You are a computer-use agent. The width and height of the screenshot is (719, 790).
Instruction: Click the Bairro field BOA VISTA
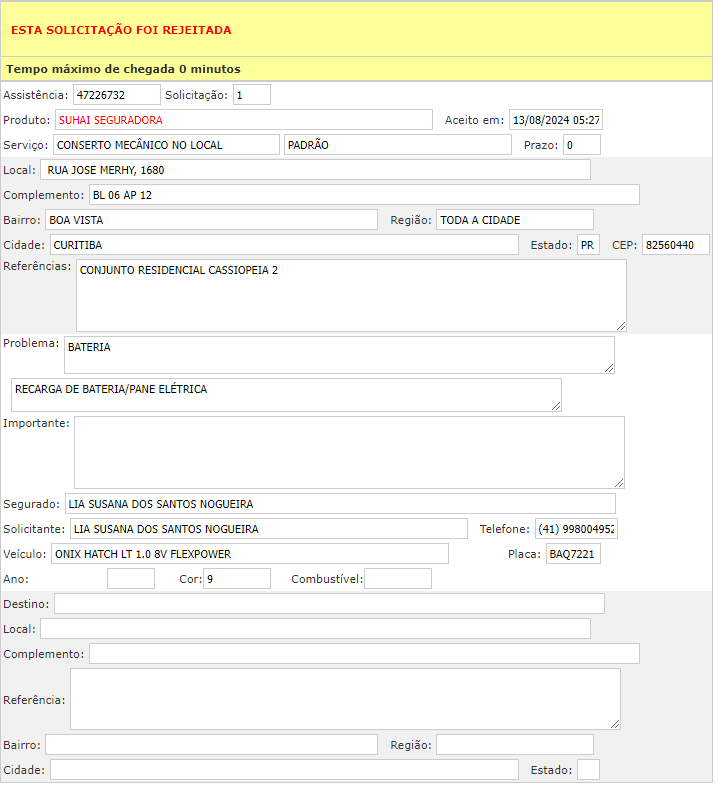(x=211, y=220)
